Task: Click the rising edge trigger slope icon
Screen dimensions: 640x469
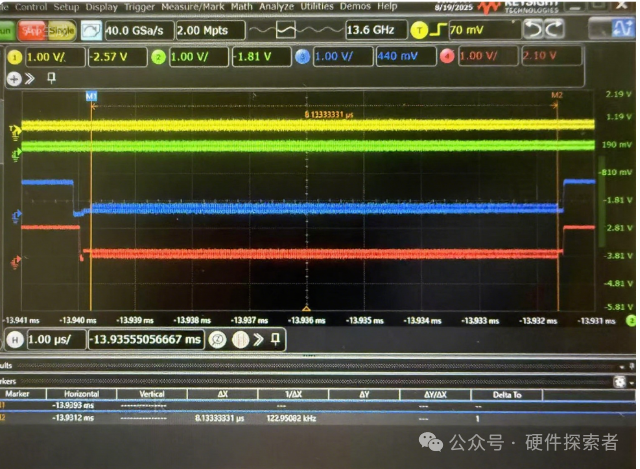Action: [x=438, y=30]
